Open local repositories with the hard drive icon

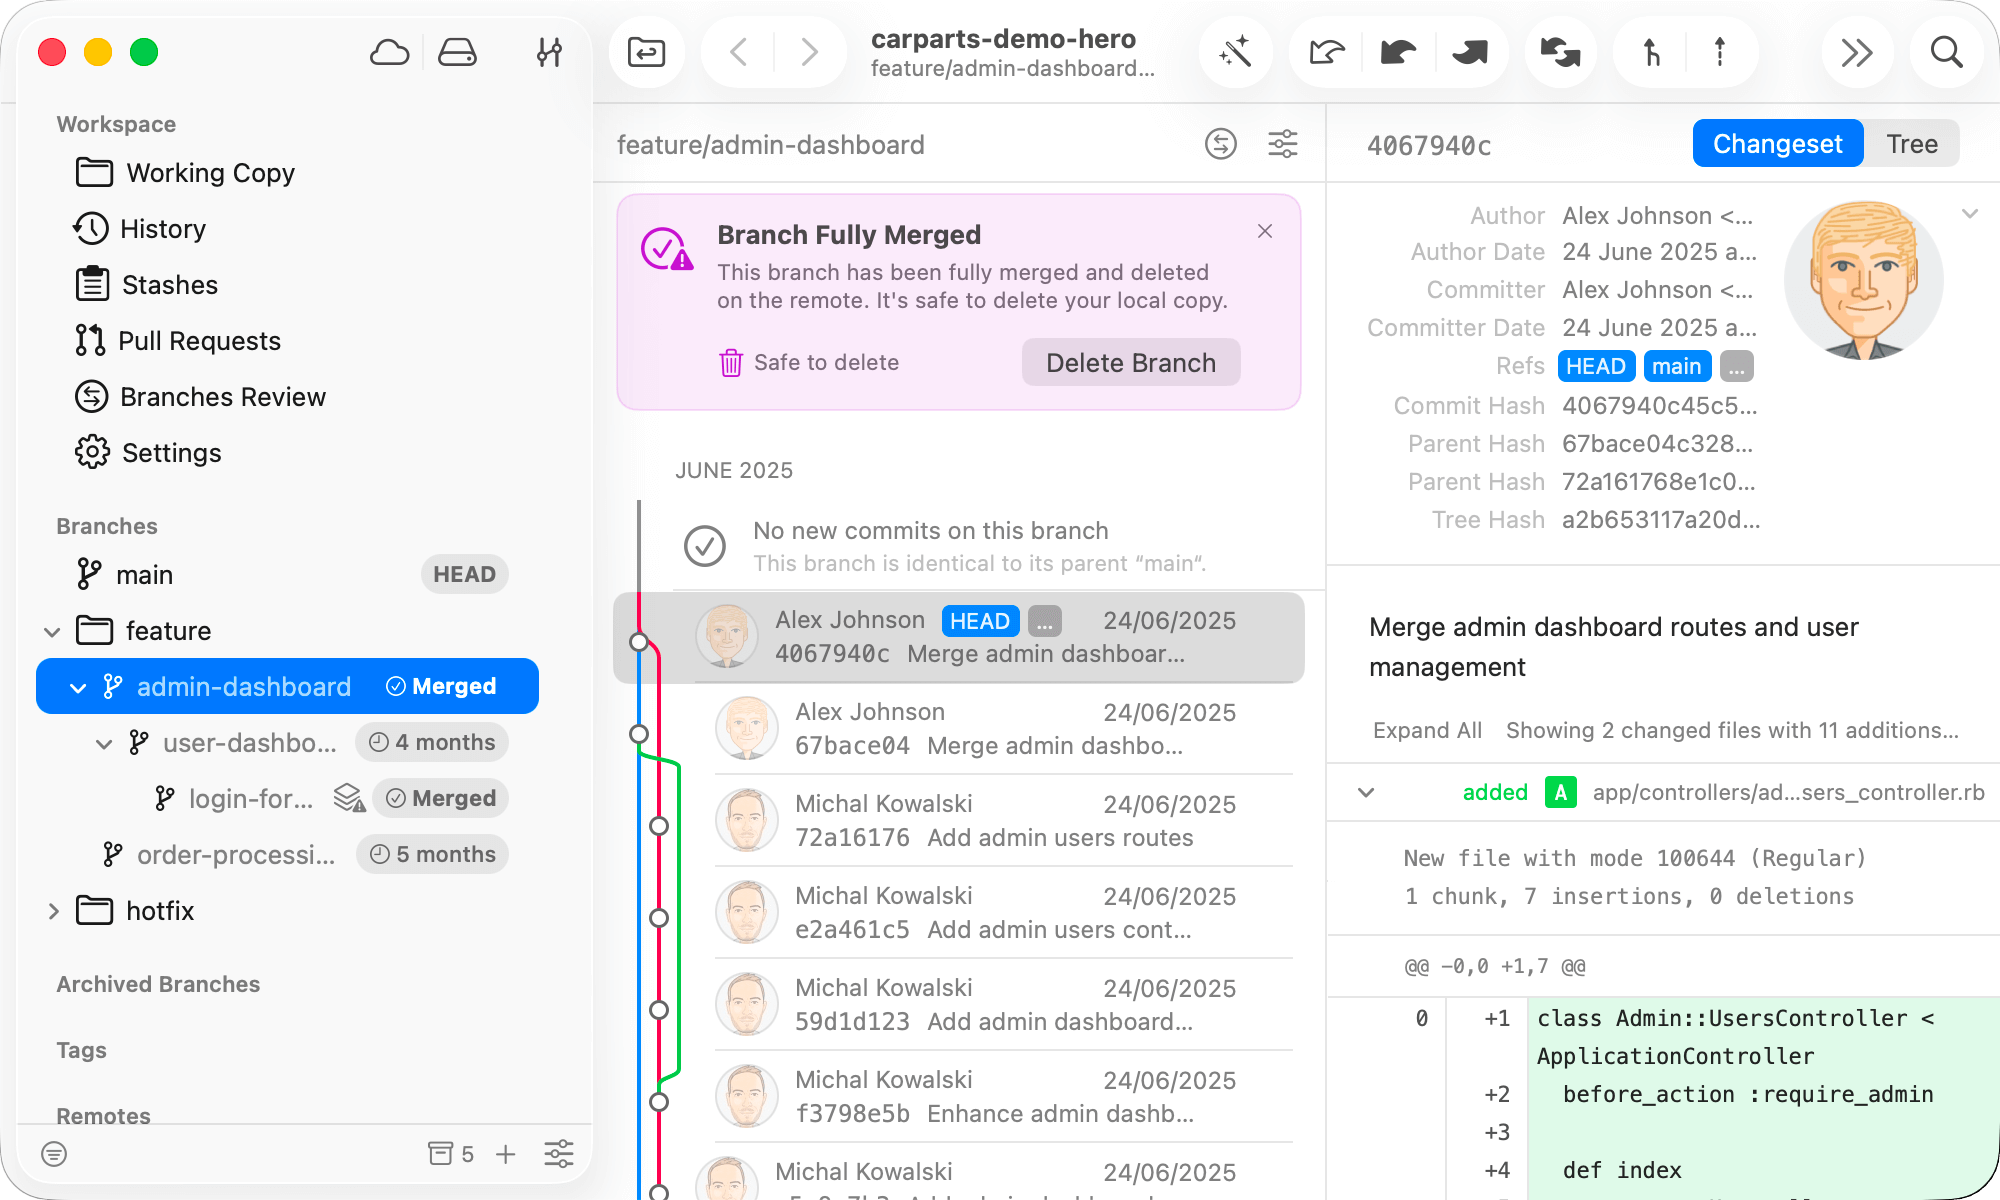coord(458,52)
